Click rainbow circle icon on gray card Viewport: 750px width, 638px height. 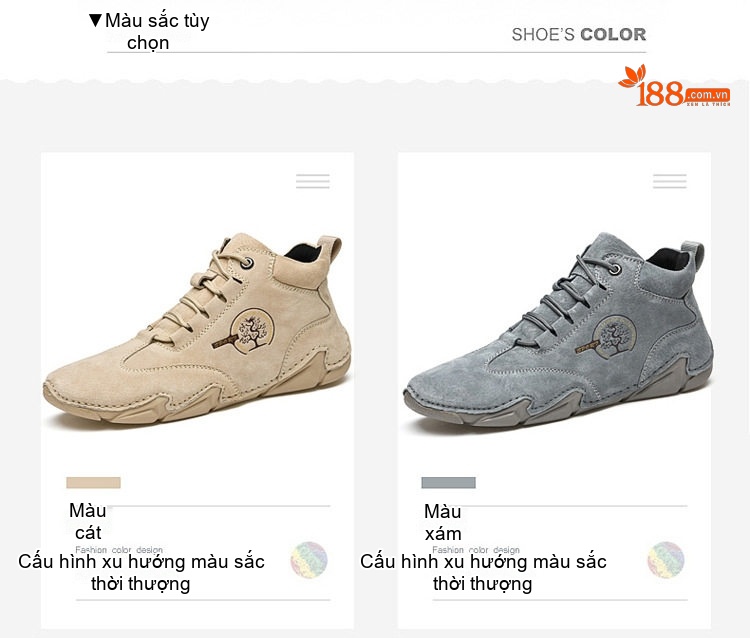(x=666, y=560)
